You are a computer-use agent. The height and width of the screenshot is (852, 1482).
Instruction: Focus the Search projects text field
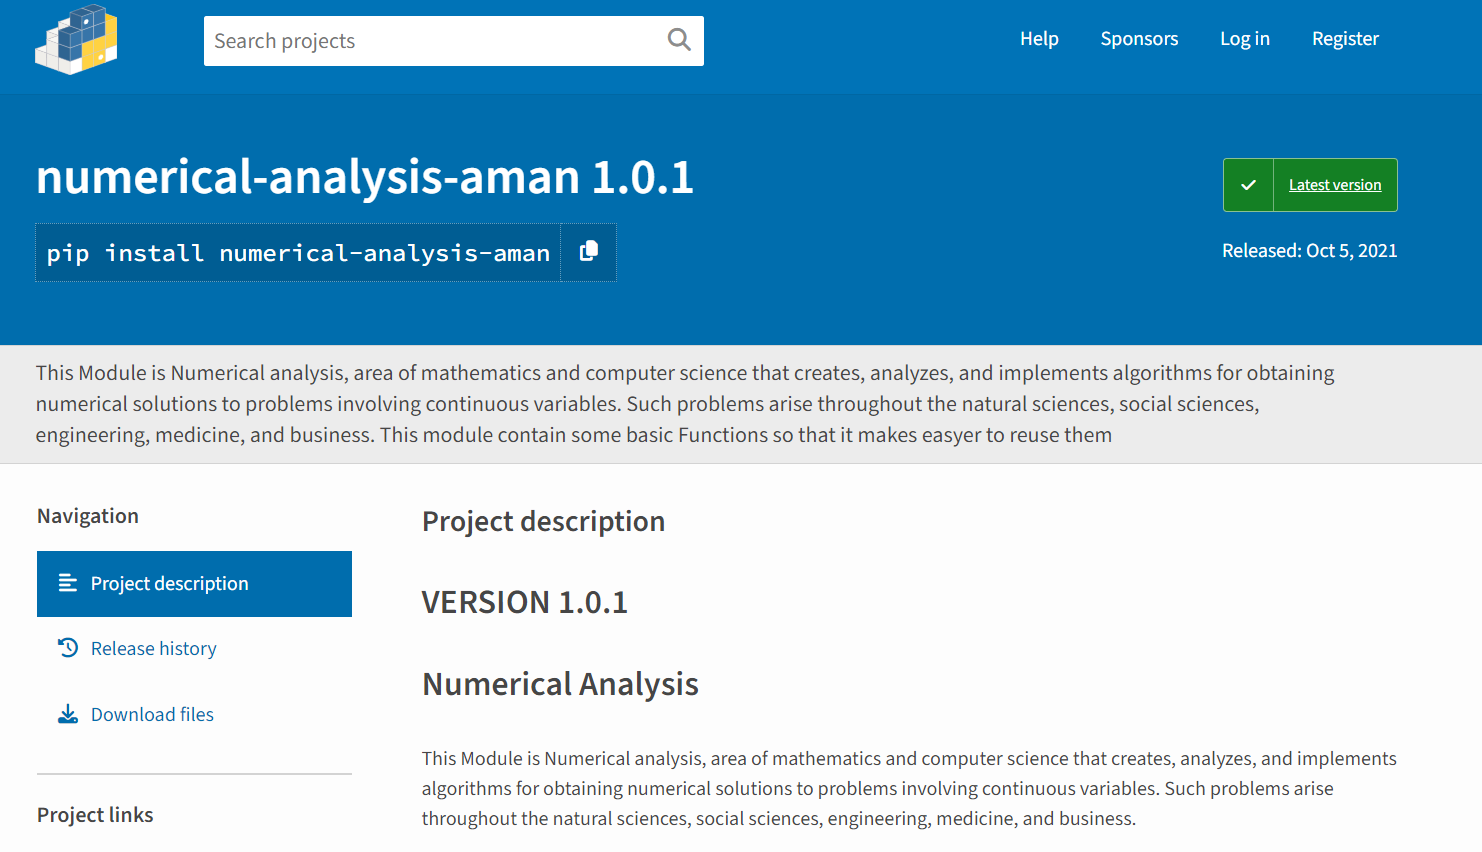[430, 41]
